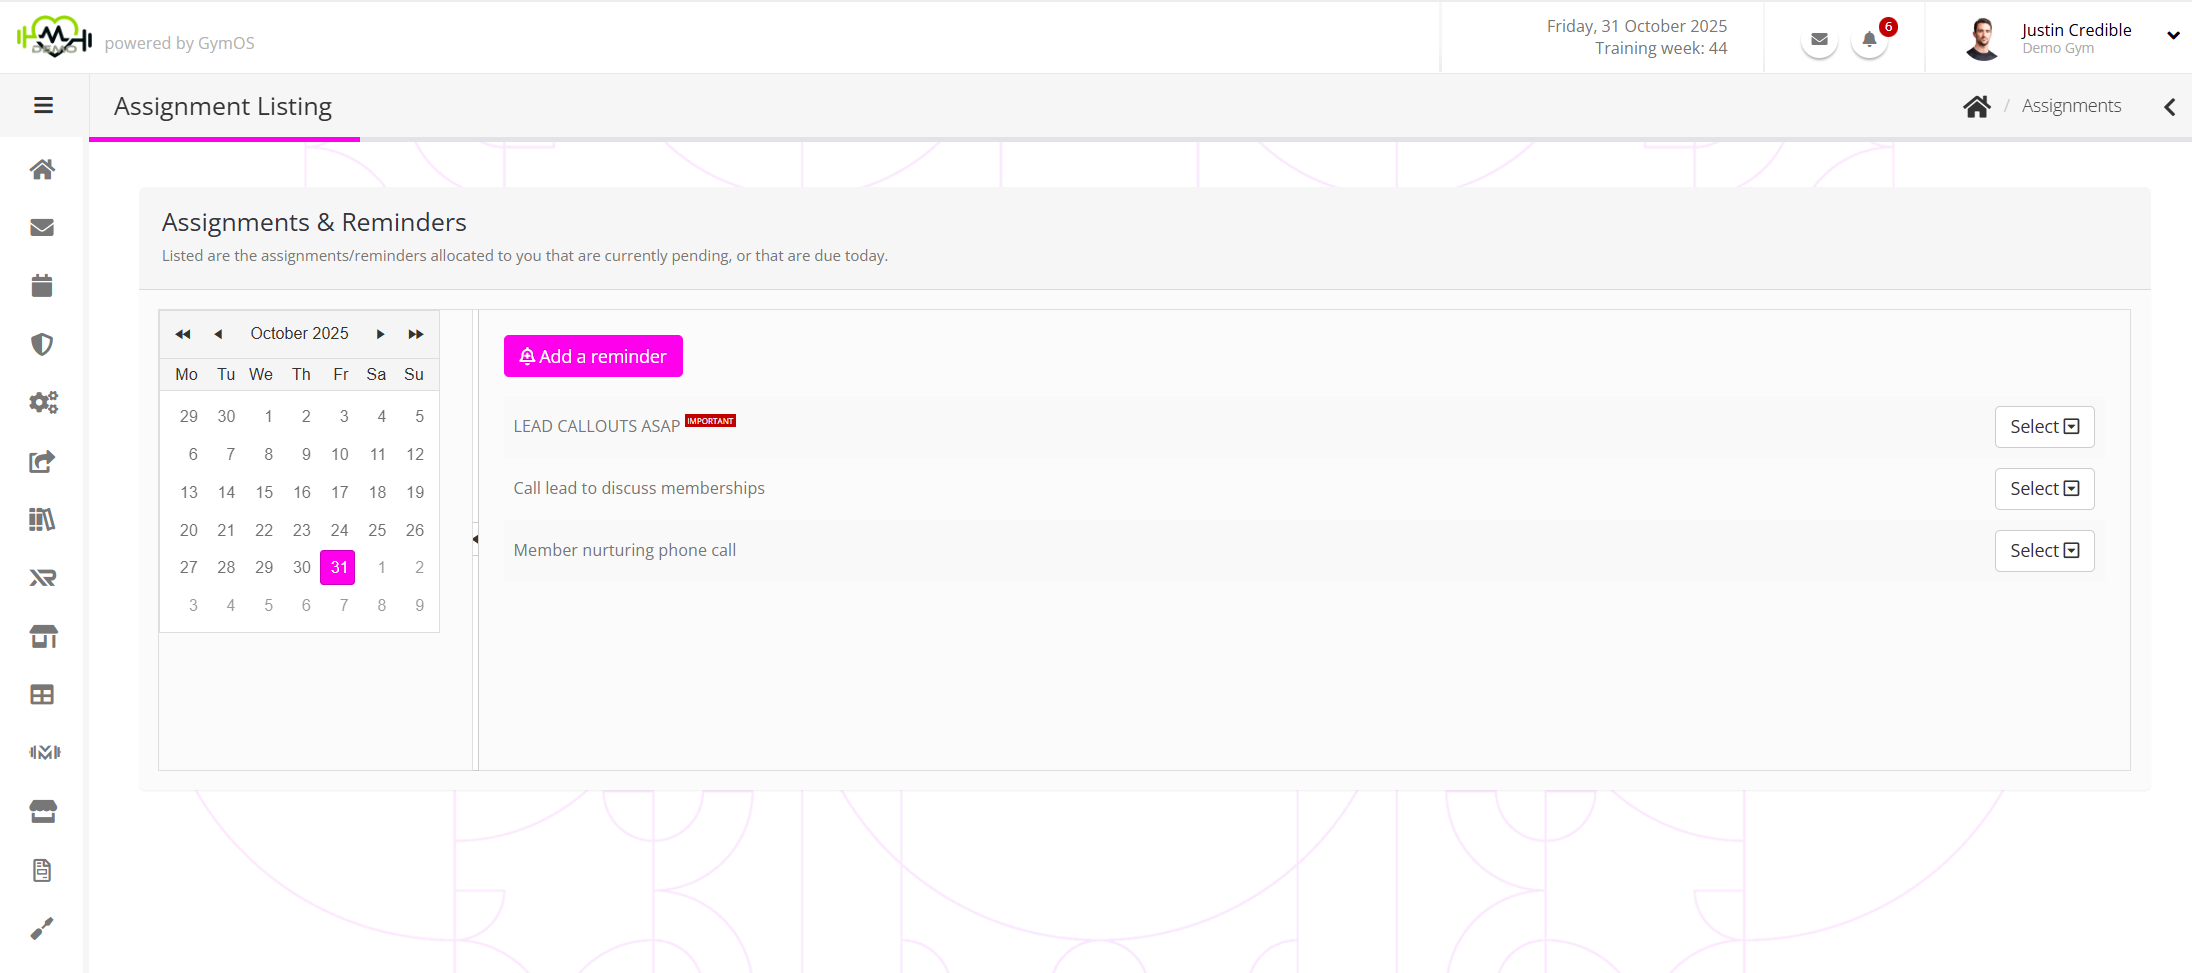Image resolution: width=2192 pixels, height=973 pixels.
Task: Expand Justin Credible user menu arrow
Action: coord(2172,36)
